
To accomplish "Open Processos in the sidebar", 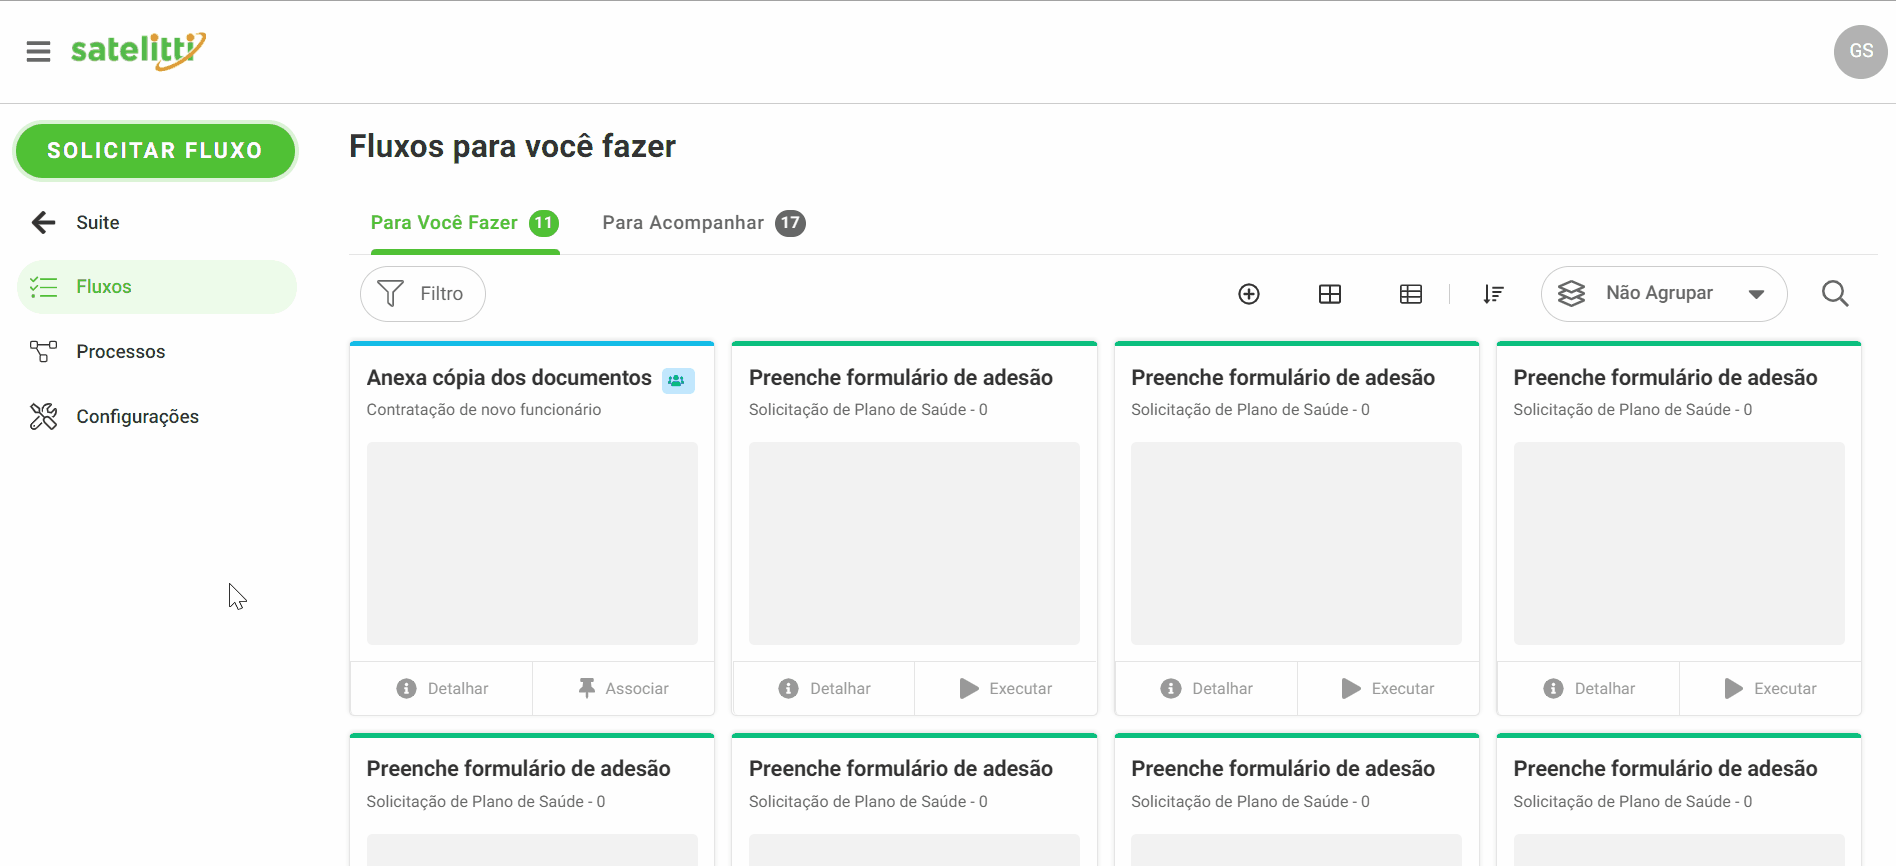I will 120,352.
